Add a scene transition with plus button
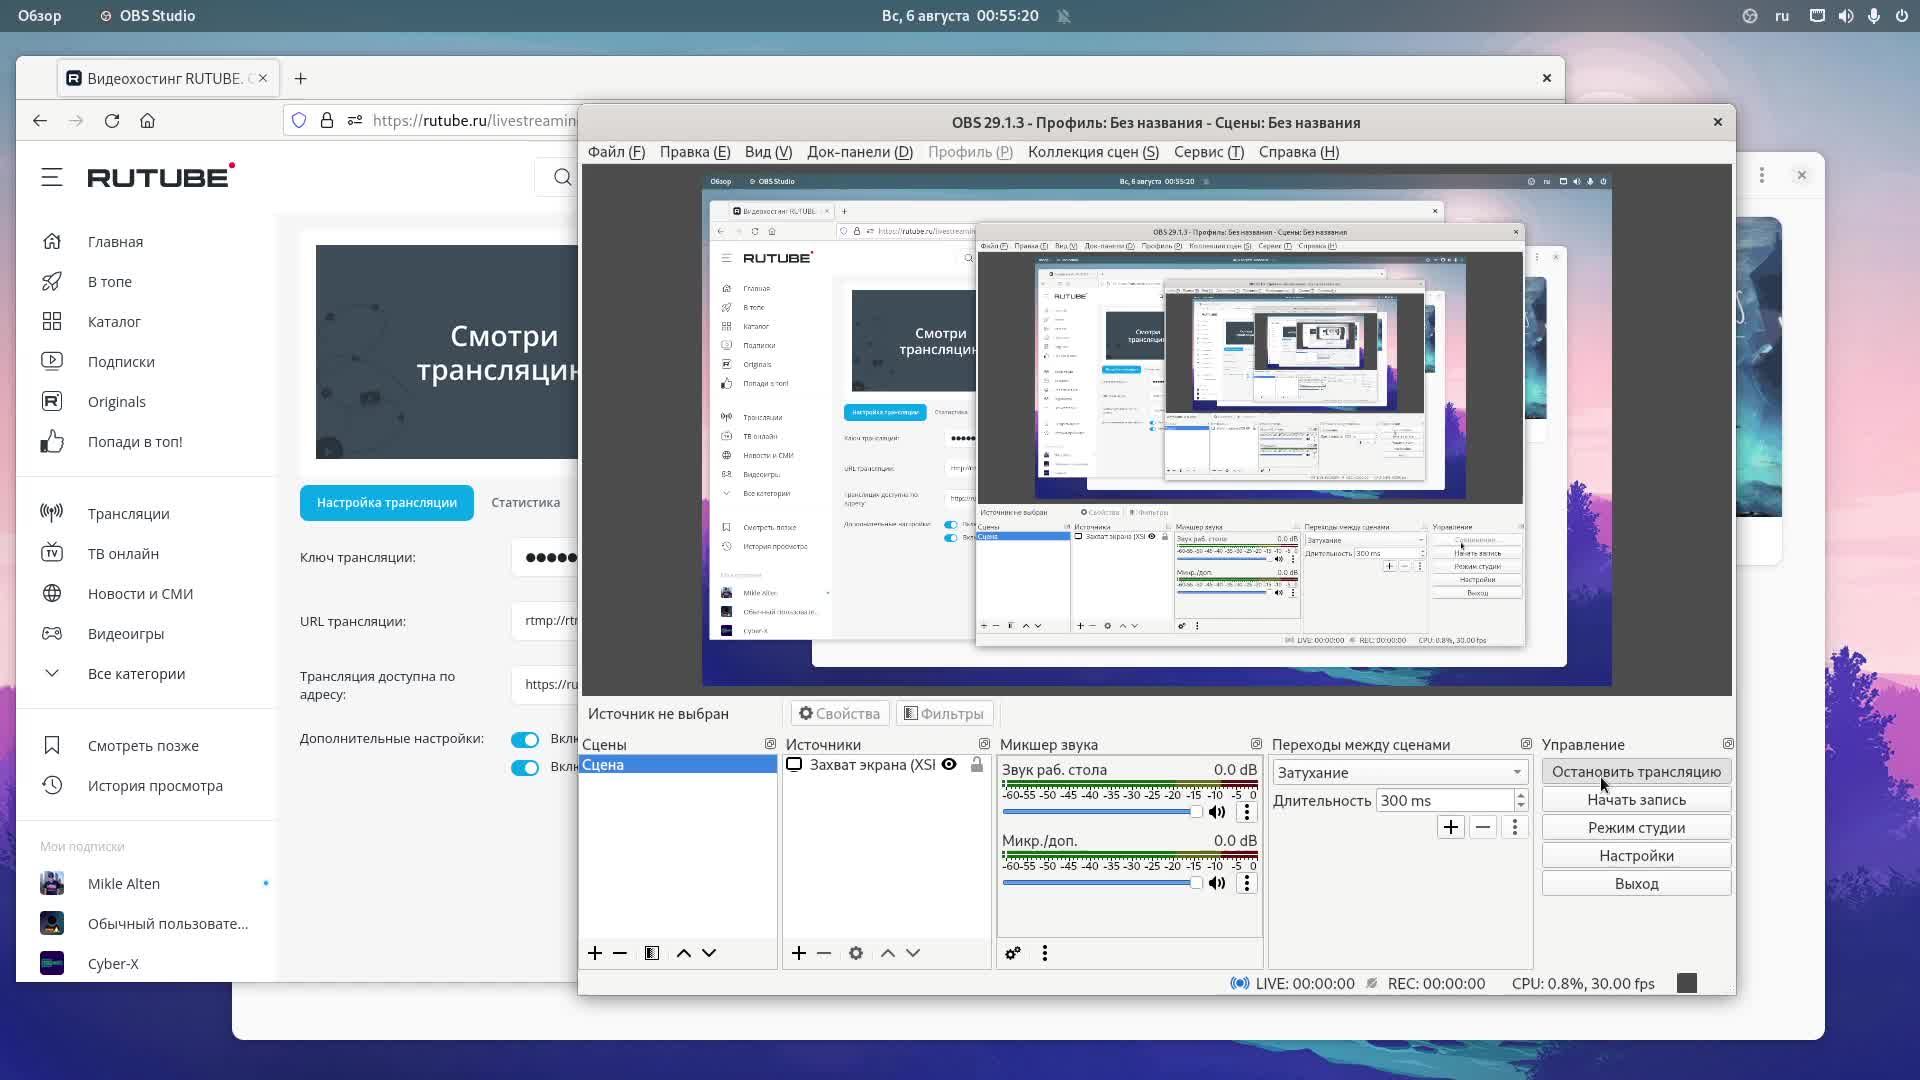The image size is (1920, 1080). pyautogui.click(x=1451, y=827)
